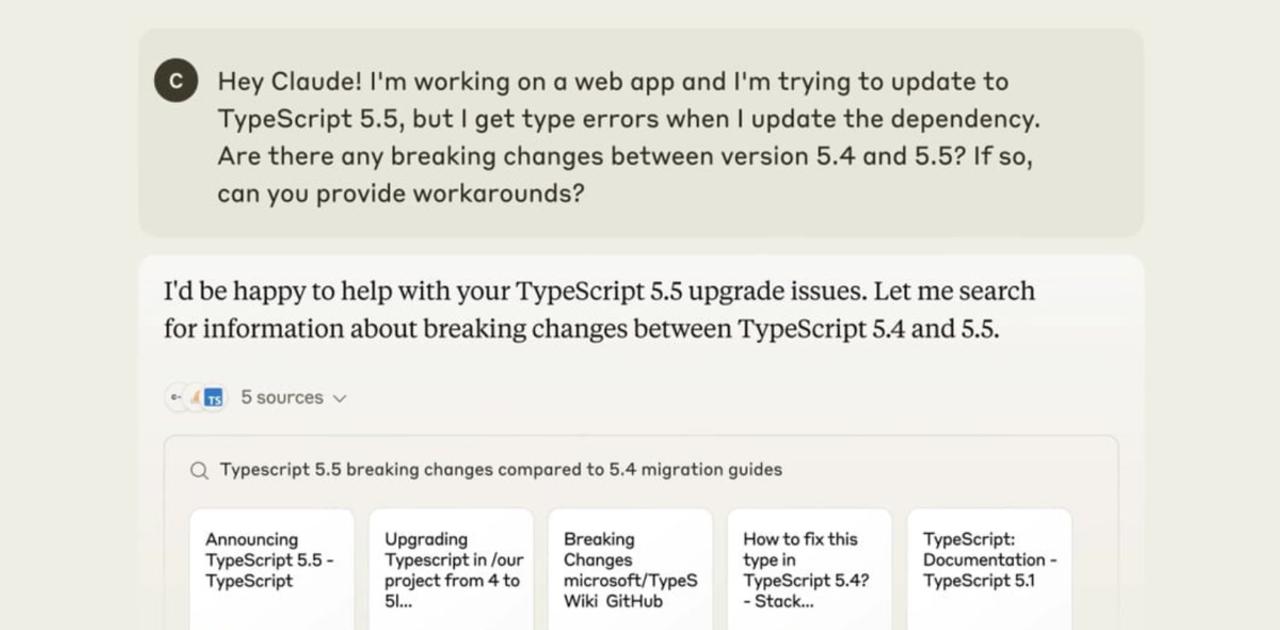Click the TypeScript source favicon
Image resolution: width=1280 pixels, height=630 pixels.
point(213,398)
